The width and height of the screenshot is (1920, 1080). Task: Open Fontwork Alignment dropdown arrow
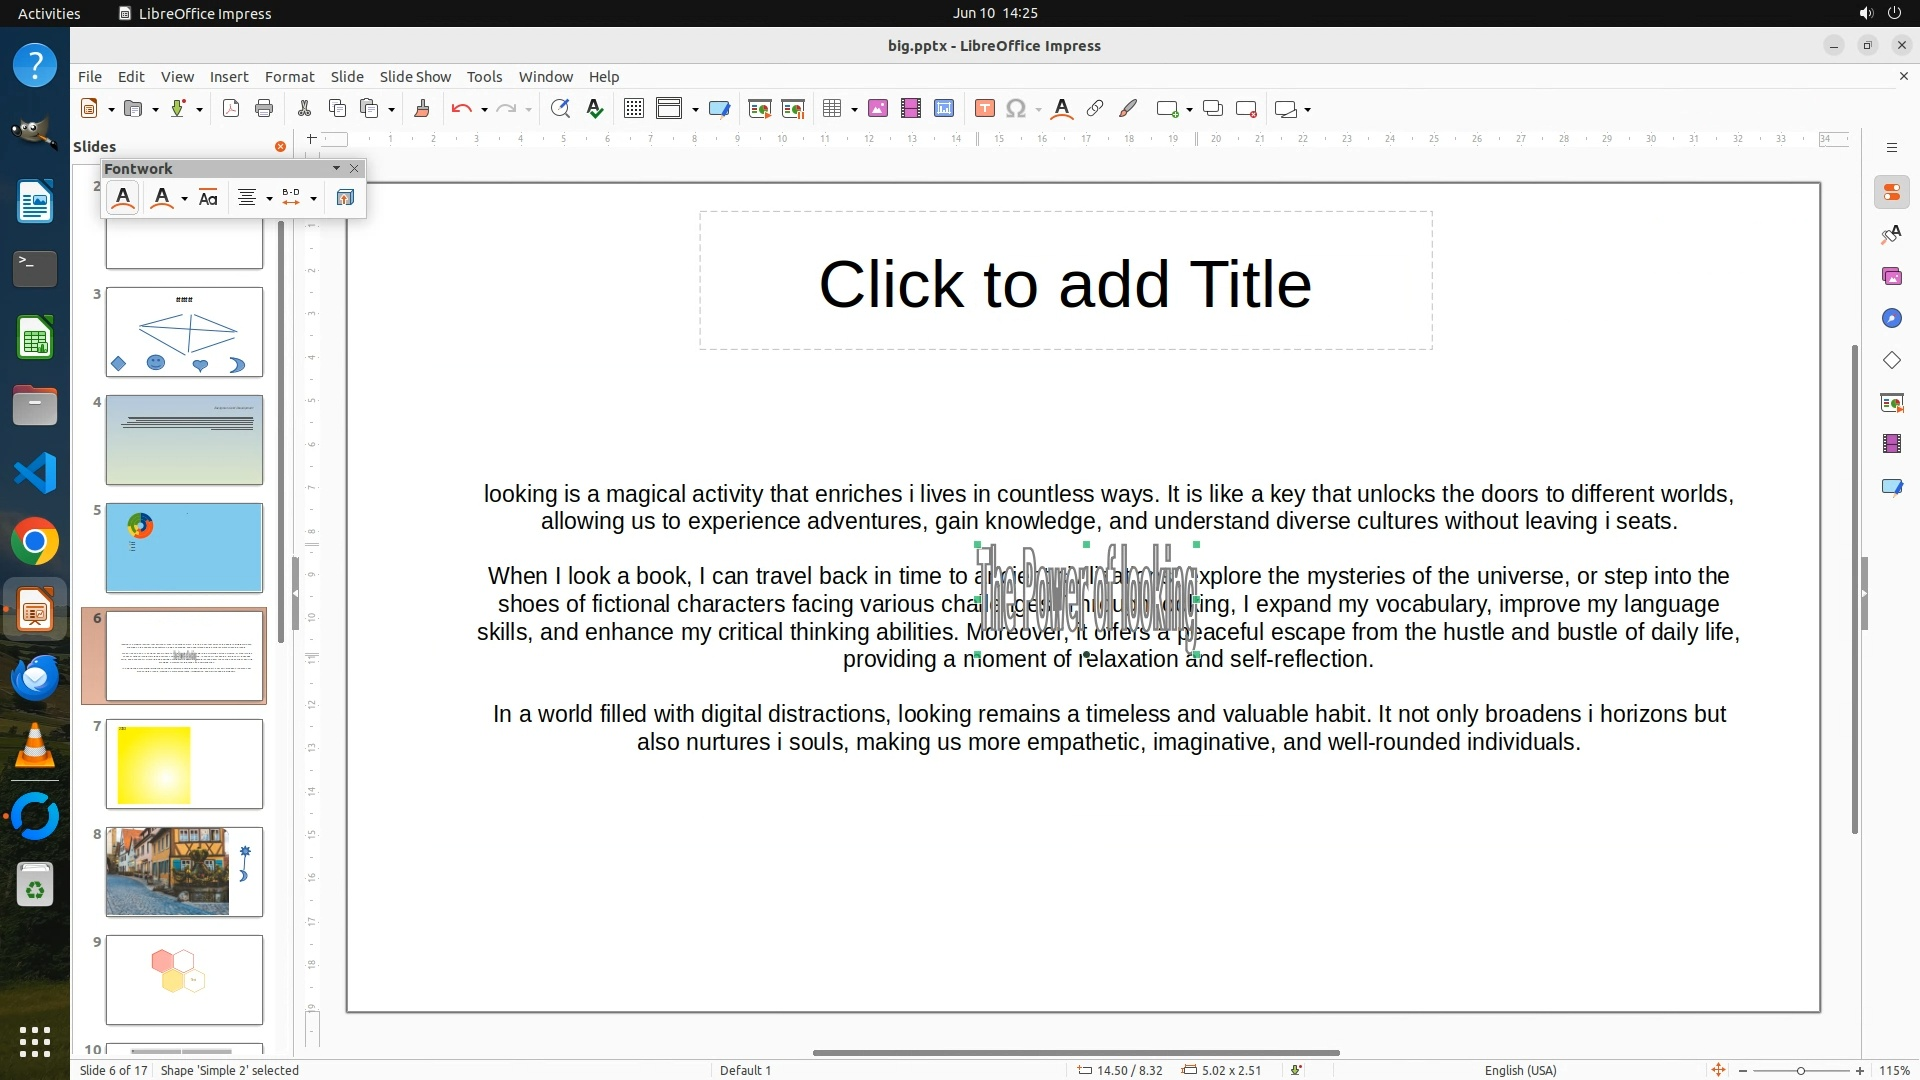point(270,198)
